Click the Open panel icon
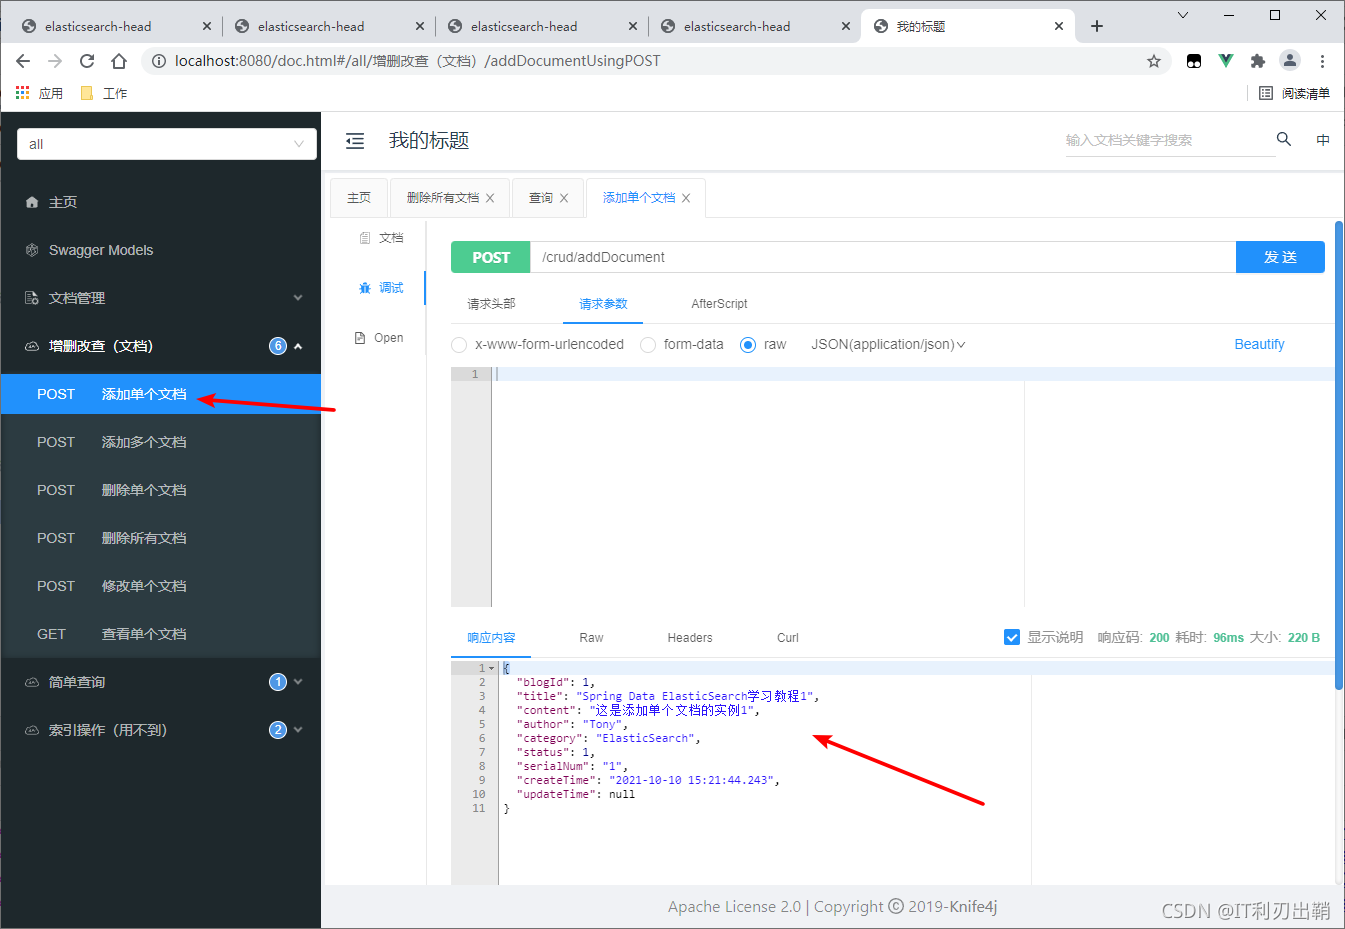The width and height of the screenshot is (1345, 929). tap(380, 337)
